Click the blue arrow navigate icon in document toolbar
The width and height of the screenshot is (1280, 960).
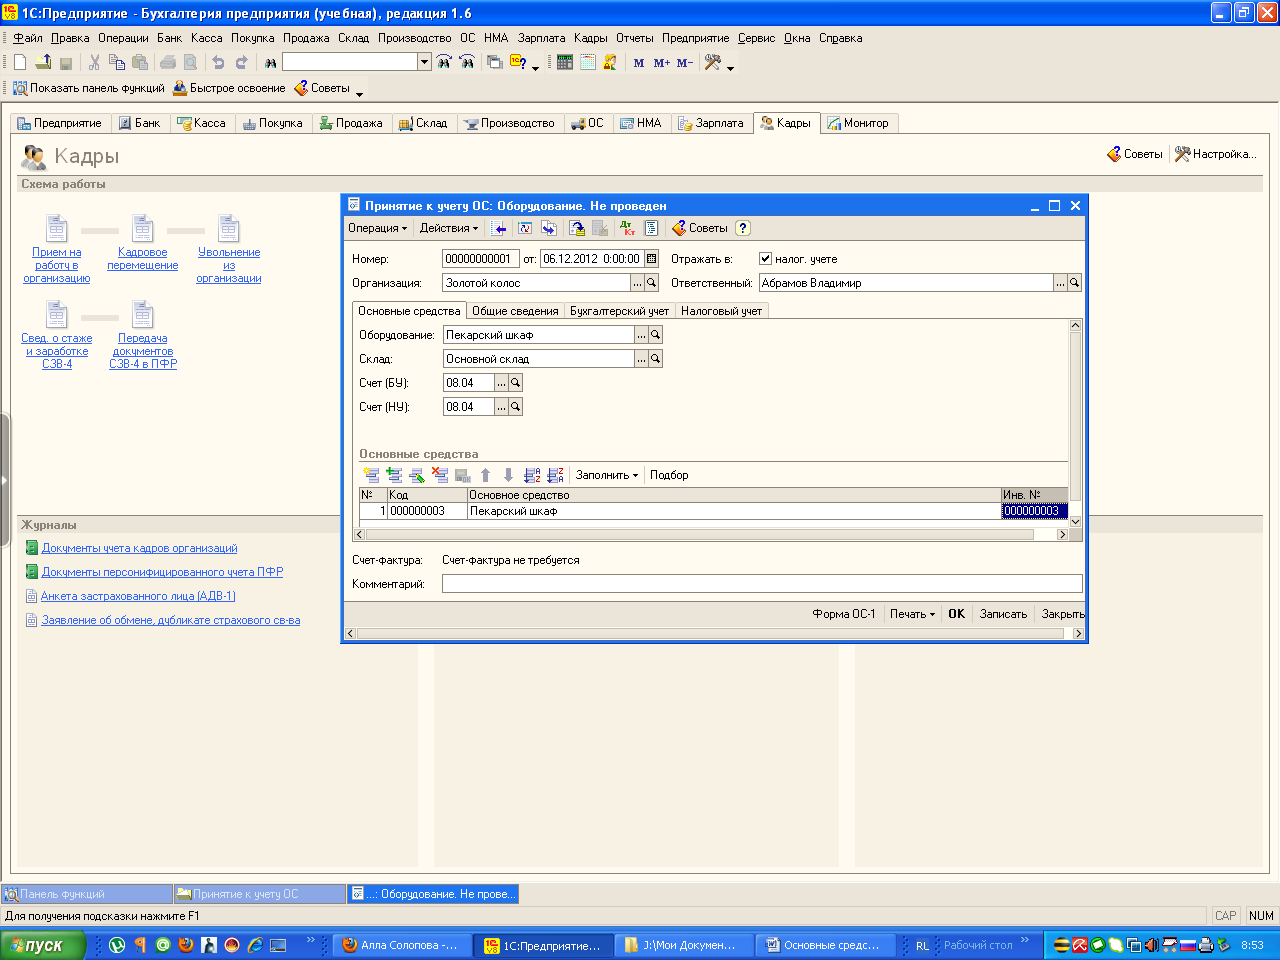pyautogui.click(x=499, y=228)
